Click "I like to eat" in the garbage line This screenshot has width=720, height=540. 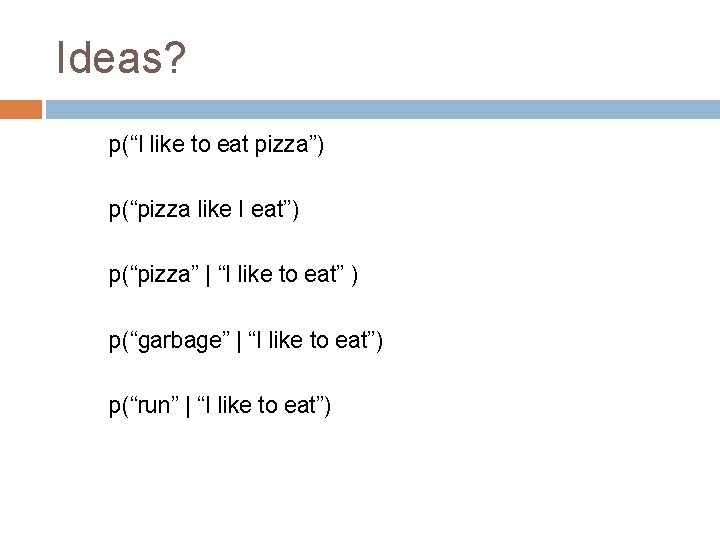coord(308,341)
